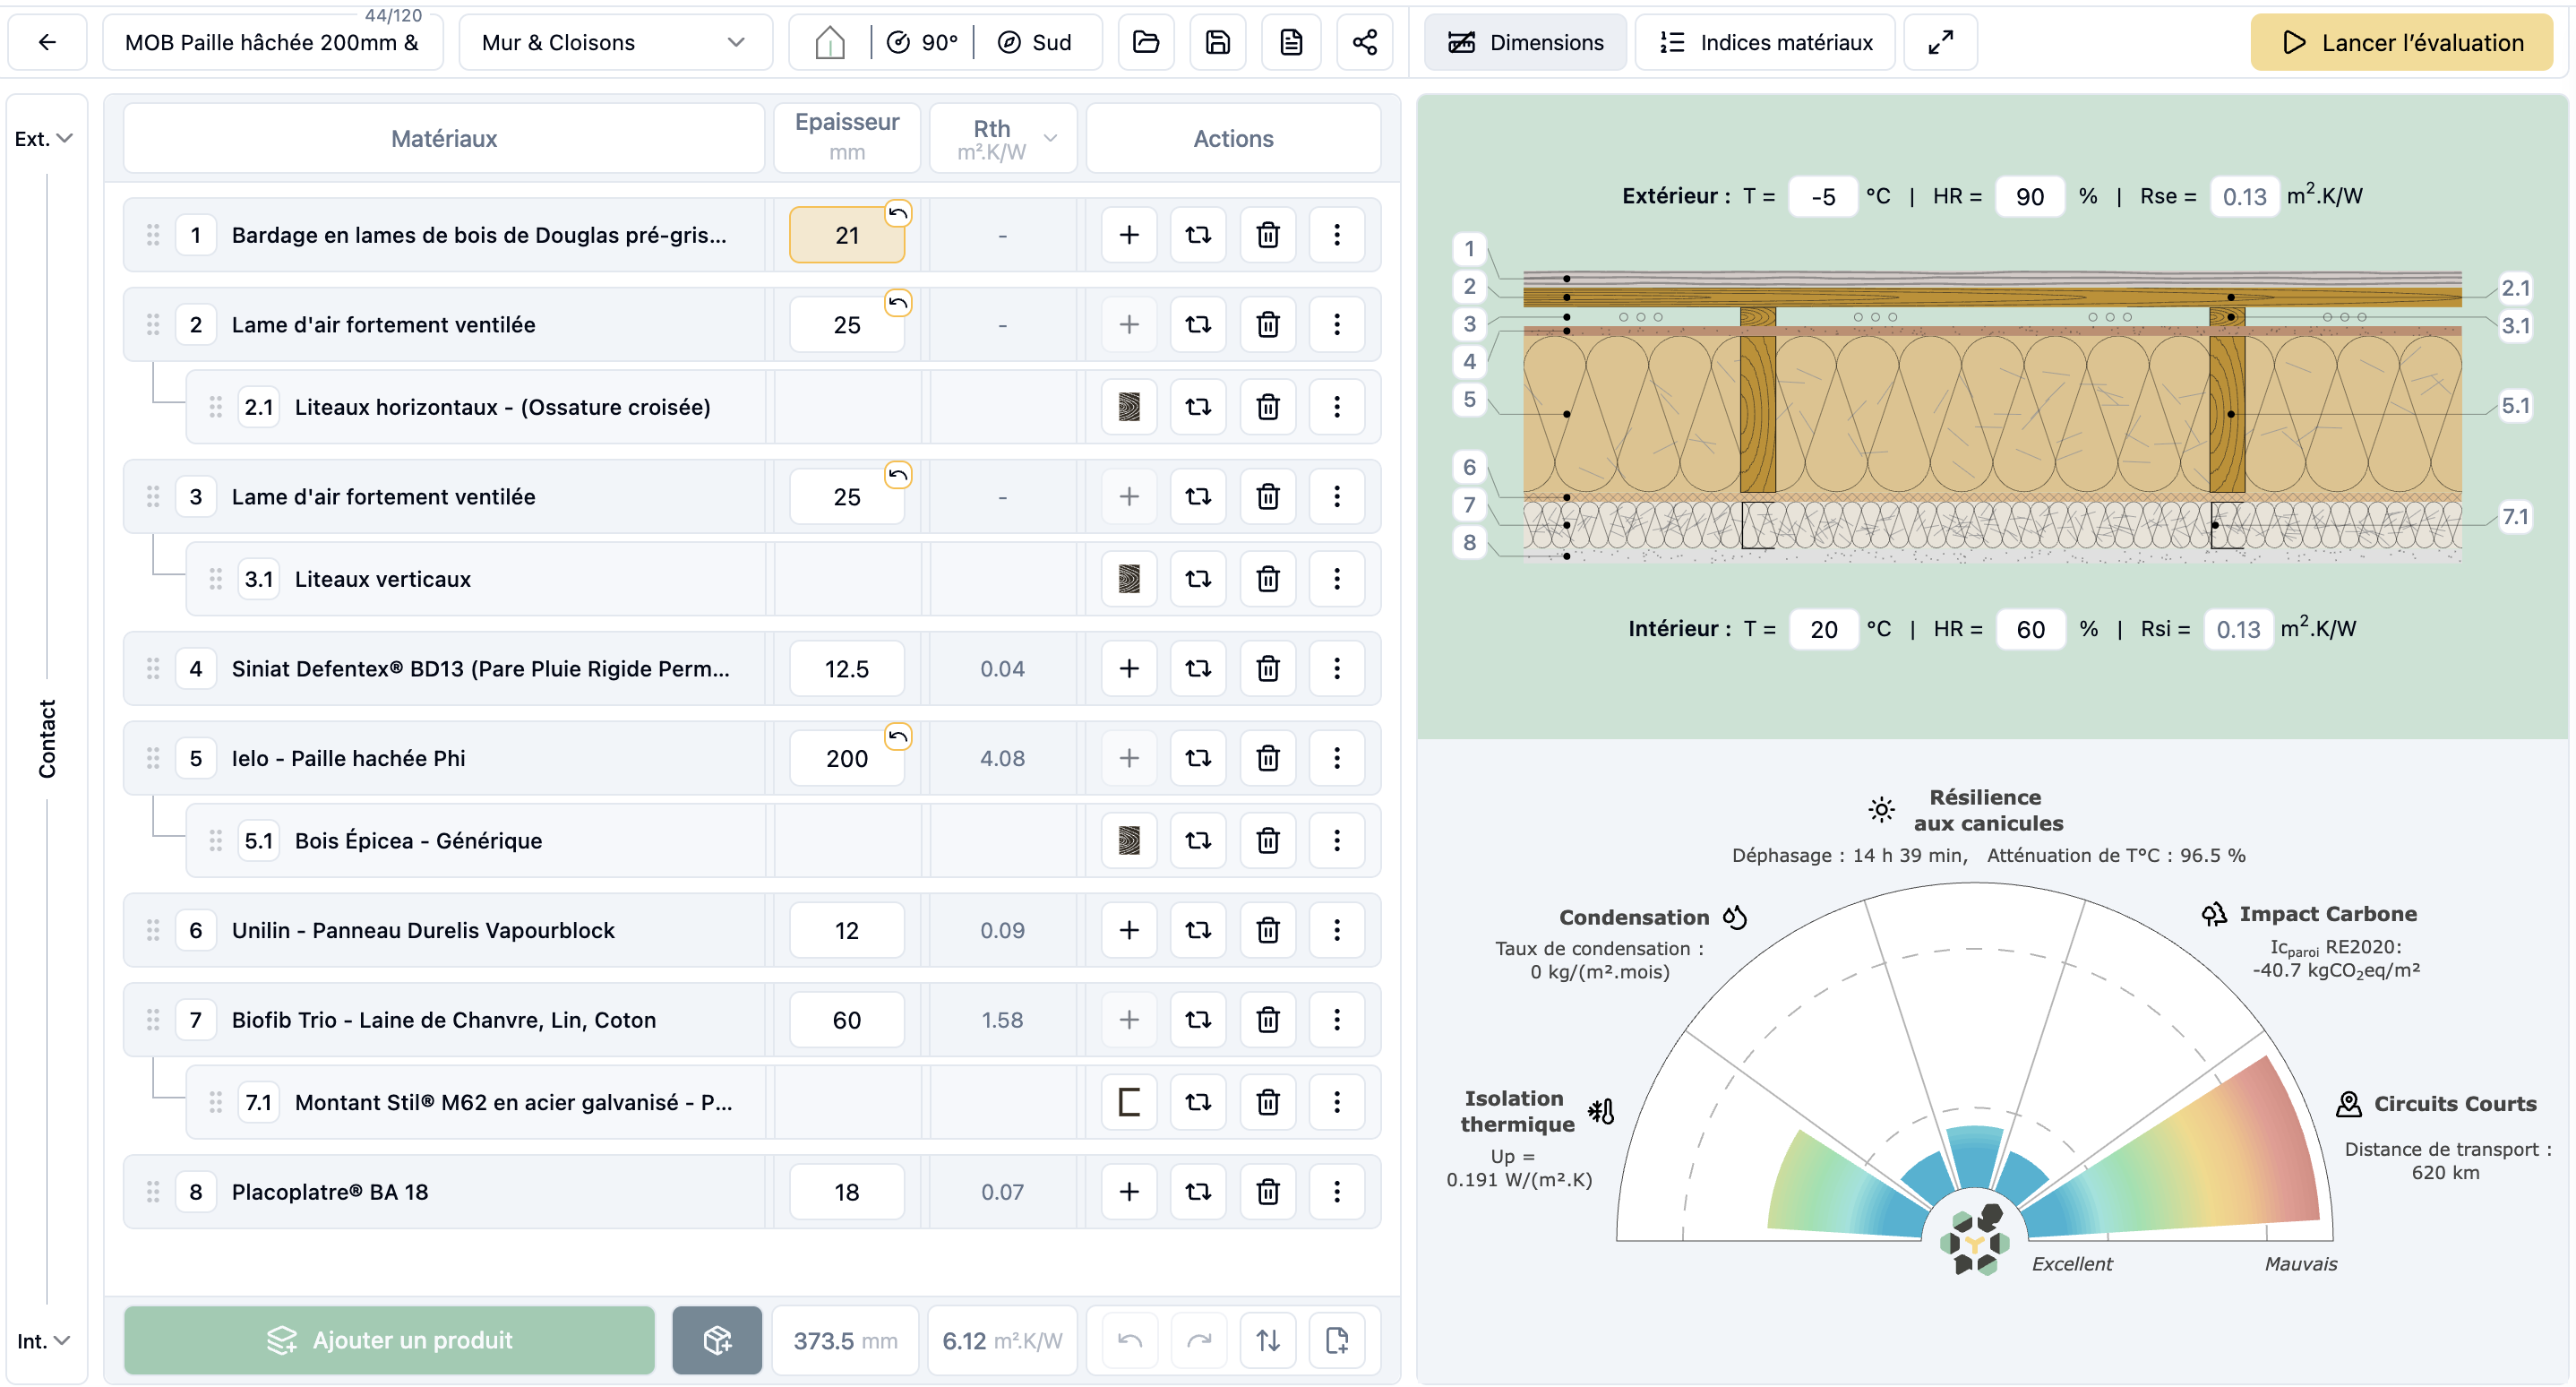Click the share icon in toolbar
Image resolution: width=2576 pixels, height=1387 pixels.
coord(1364,42)
